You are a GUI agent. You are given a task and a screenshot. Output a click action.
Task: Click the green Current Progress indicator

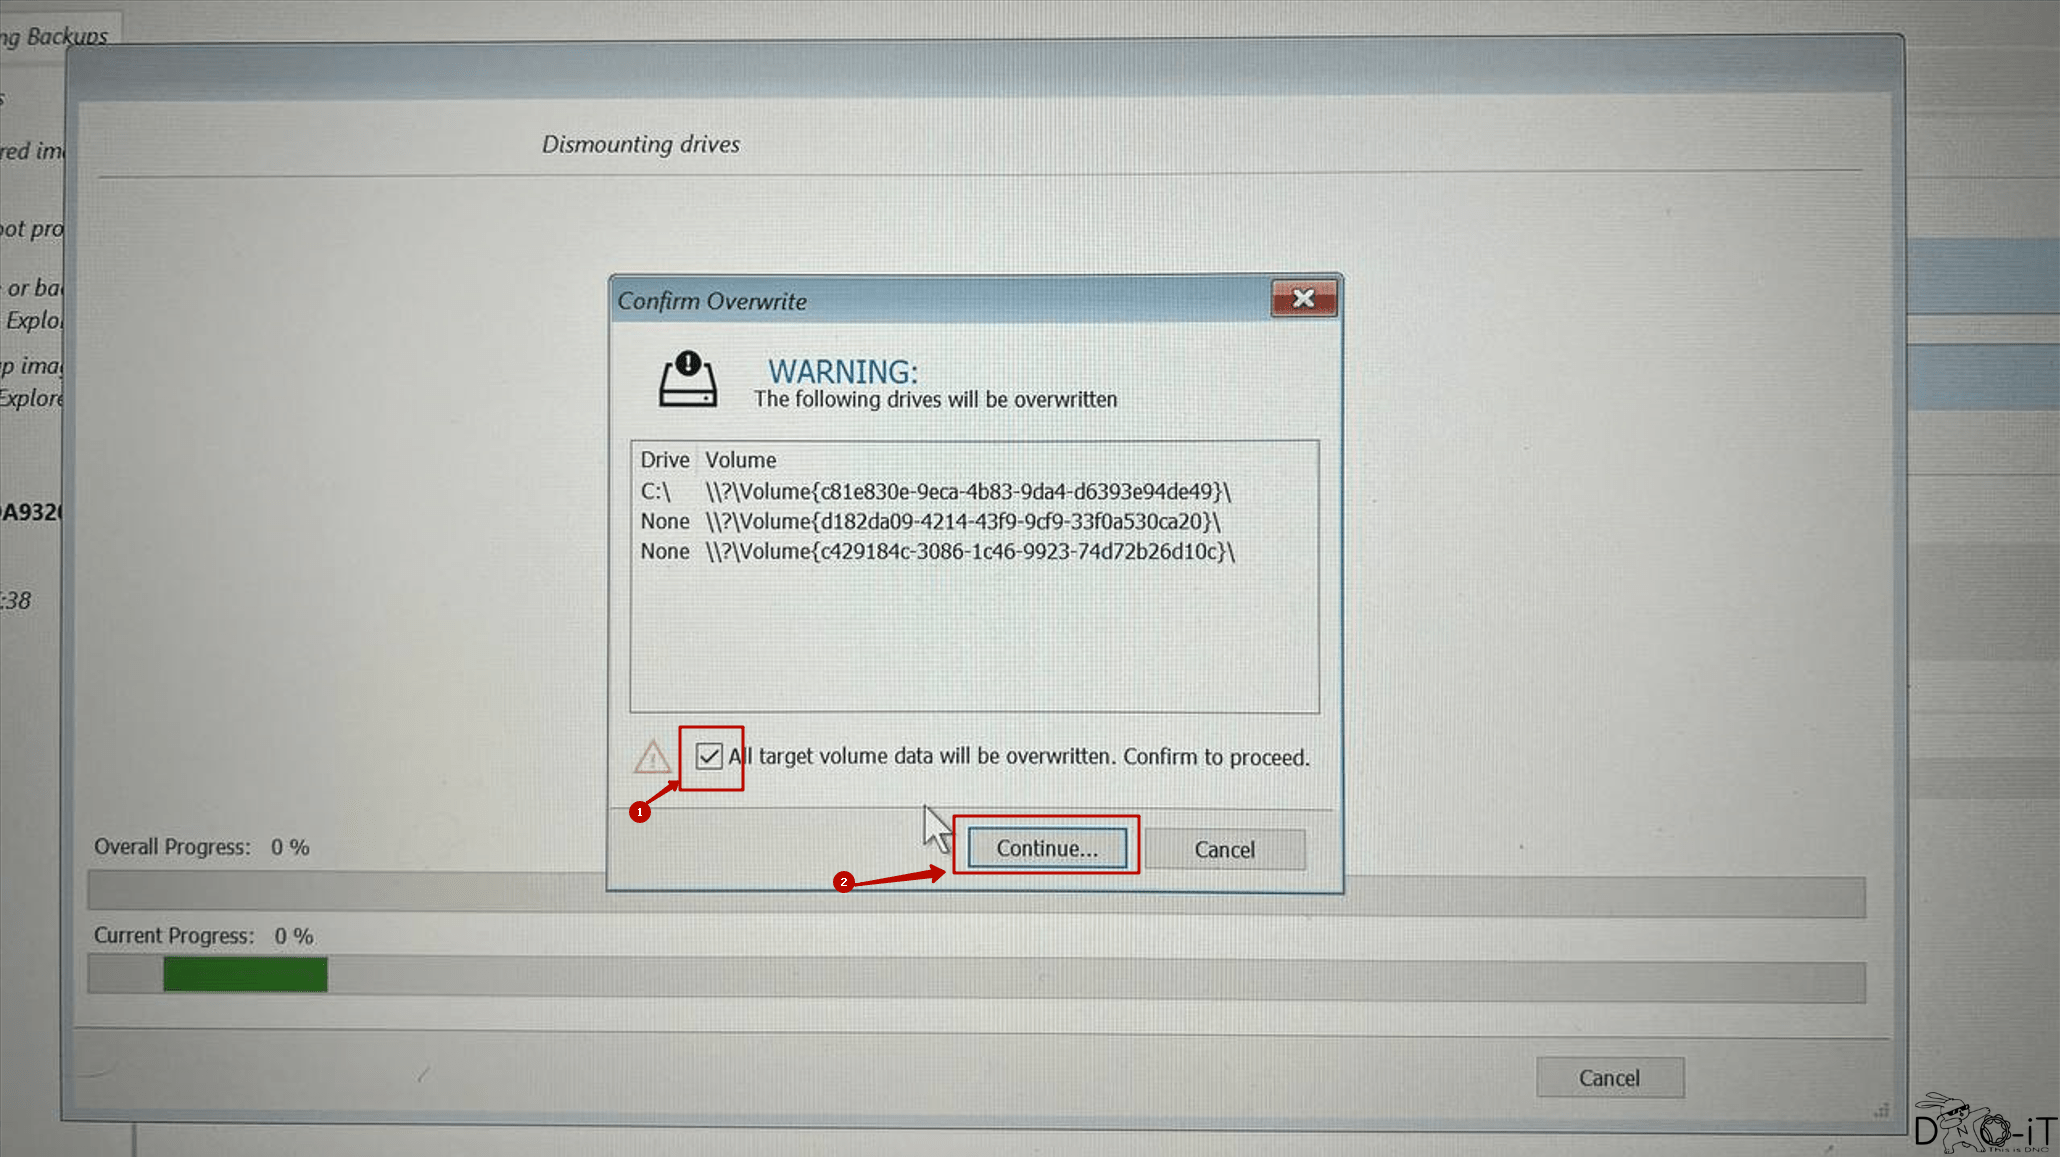(245, 975)
